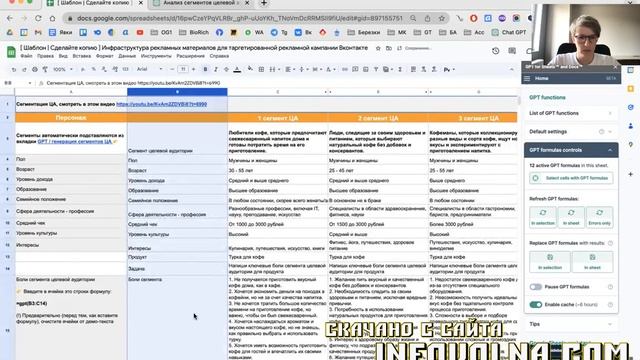The height and width of the screenshot is (360, 640).
Task: Open the Вставка menu
Action: point(82,56)
